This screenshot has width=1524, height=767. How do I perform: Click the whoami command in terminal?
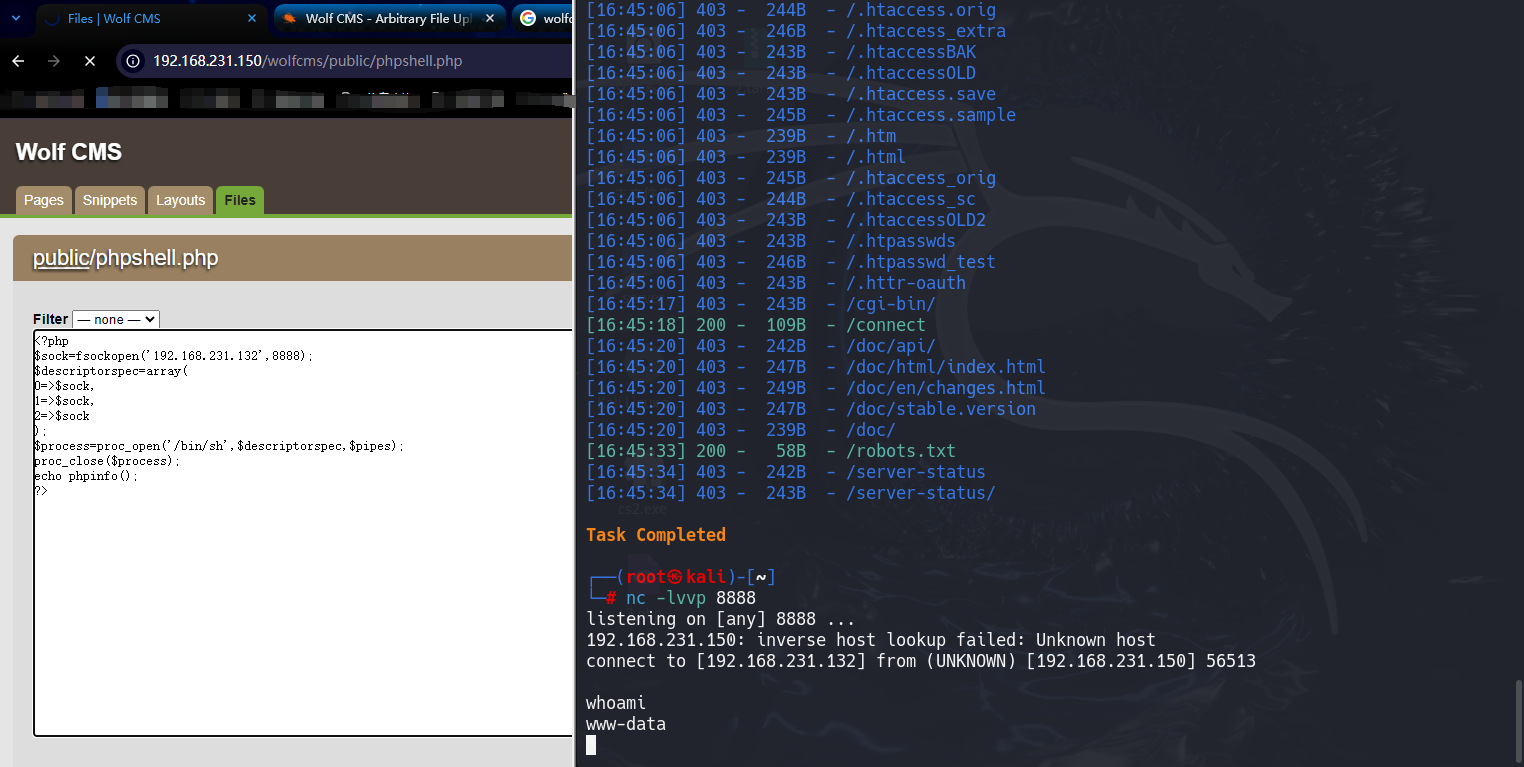pyautogui.click(x=616, y=703)
